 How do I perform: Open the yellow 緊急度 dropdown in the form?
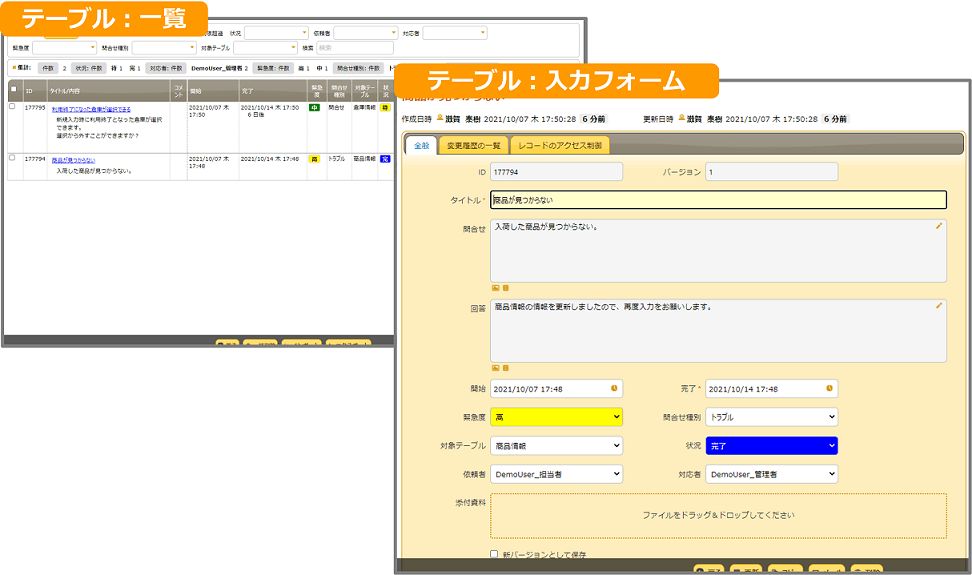[556, 417]
